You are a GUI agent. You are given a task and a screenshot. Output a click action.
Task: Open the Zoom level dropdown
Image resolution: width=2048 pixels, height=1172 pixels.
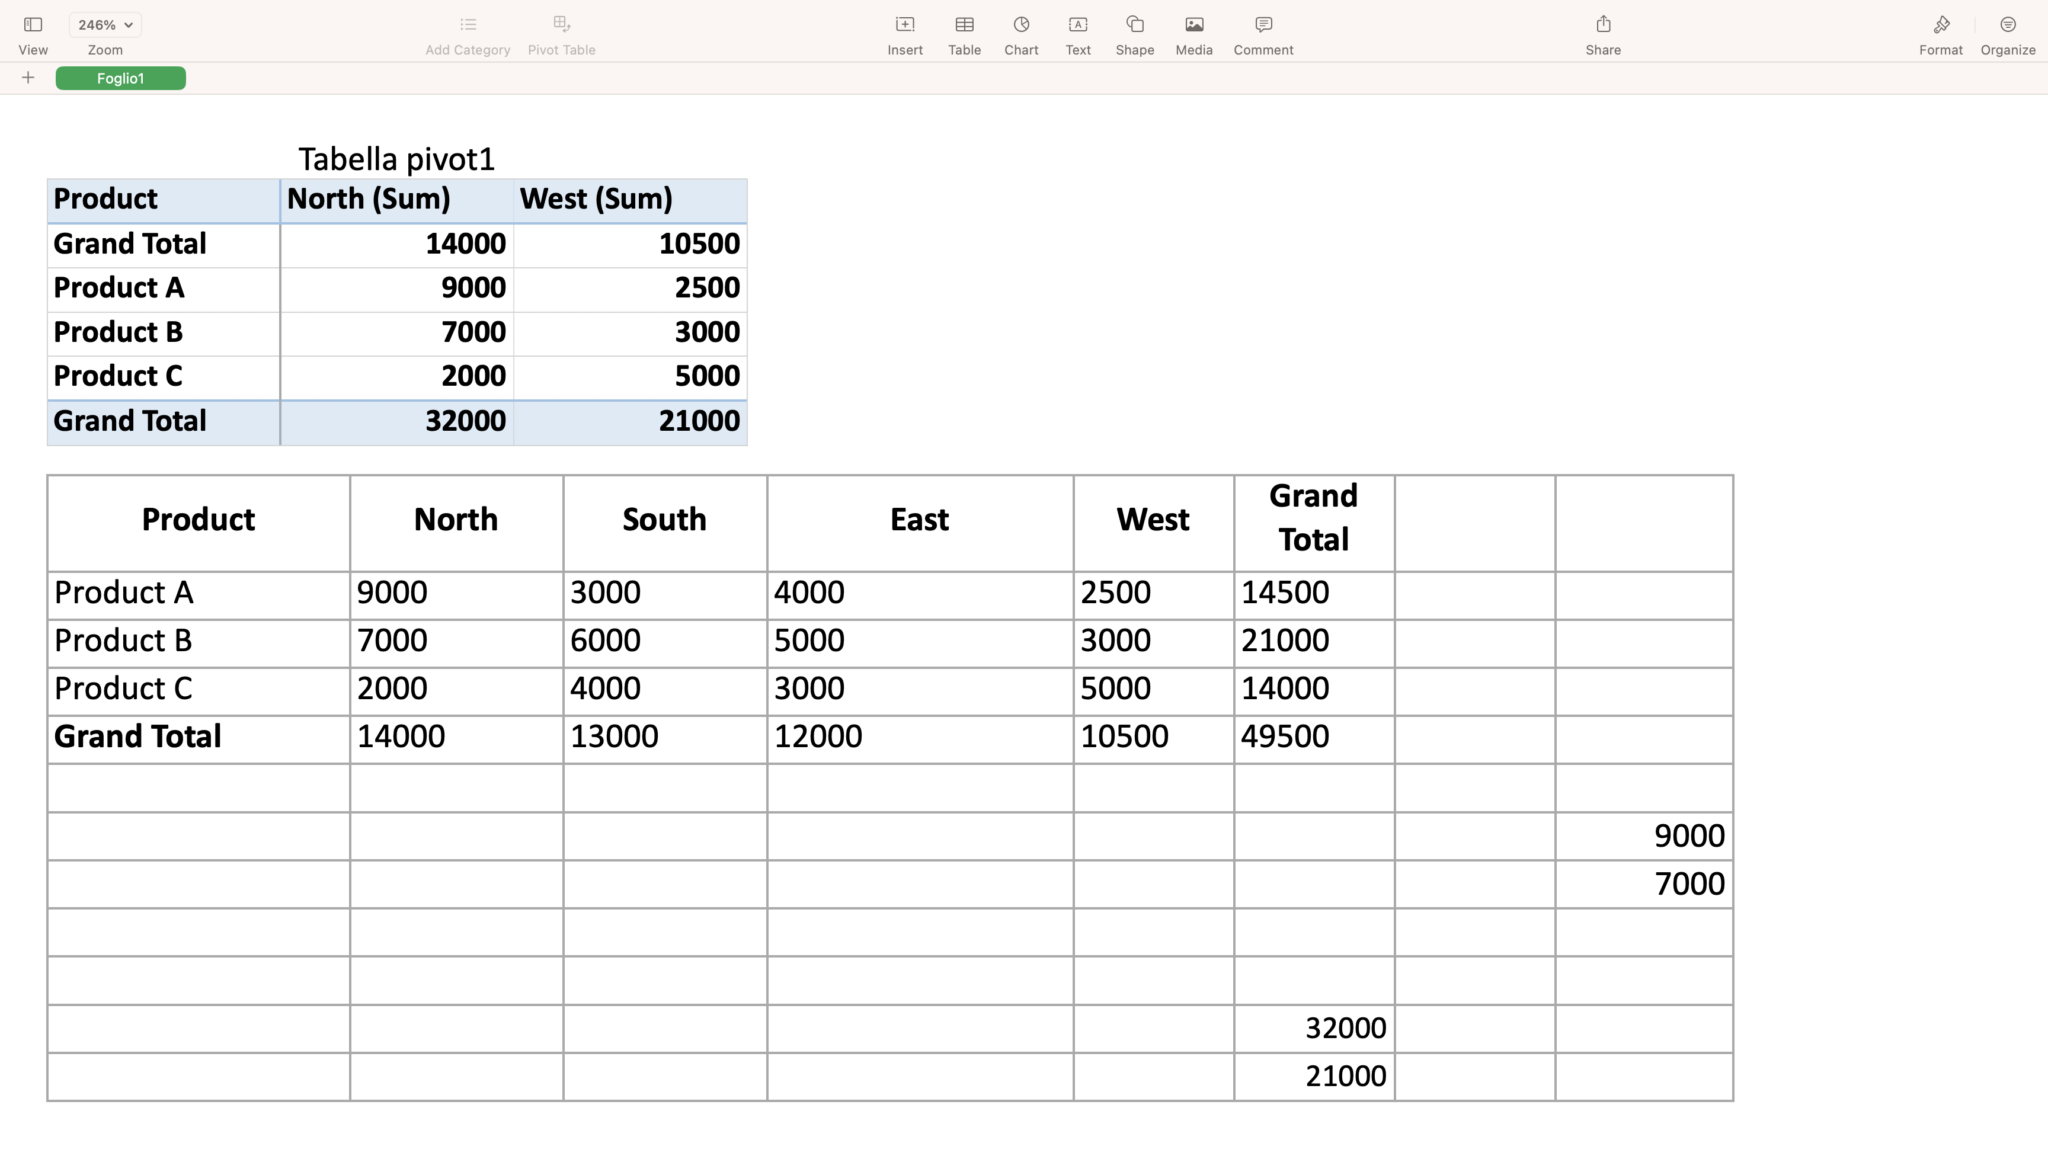click(x=103, y=24)
